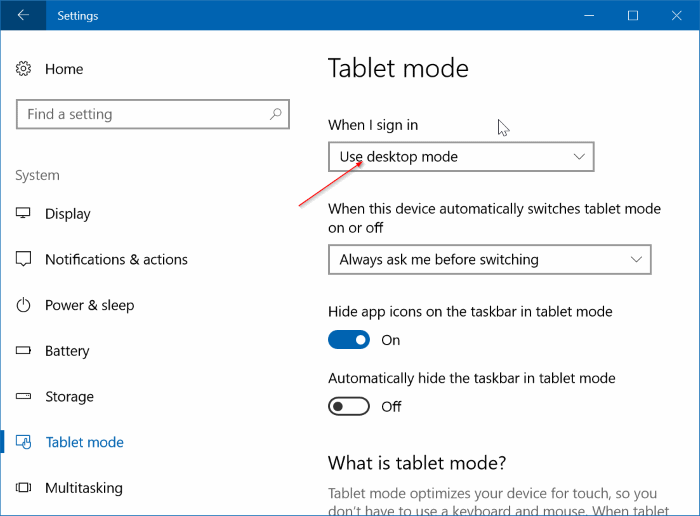Screen dimensions: 700x516
Task: Click the Tablet mode page heading
Action: pos(398,68)
